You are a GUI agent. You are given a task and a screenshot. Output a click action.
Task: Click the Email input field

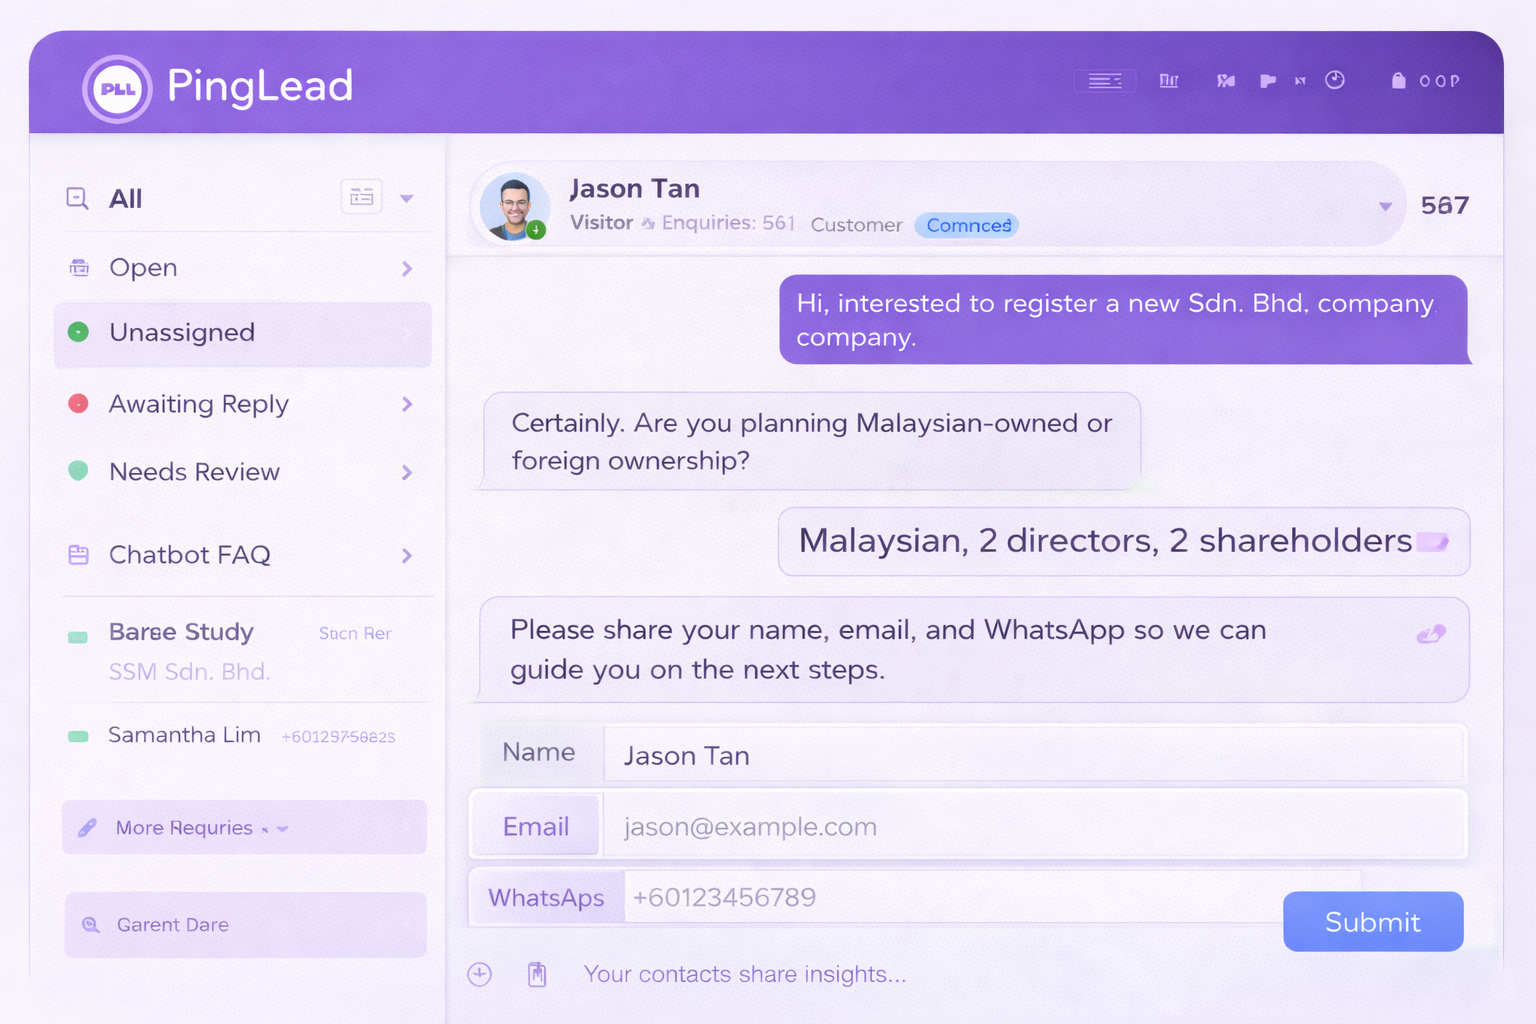point(1033,827)
